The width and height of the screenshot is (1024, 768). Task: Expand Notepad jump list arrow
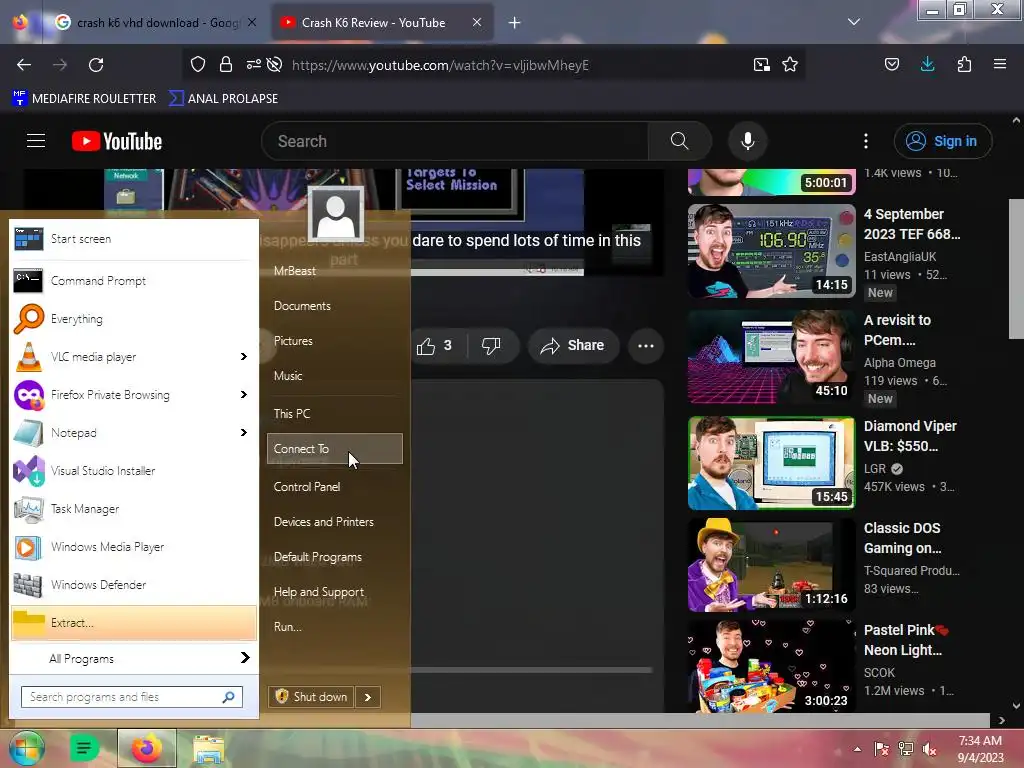pos(244,432)
